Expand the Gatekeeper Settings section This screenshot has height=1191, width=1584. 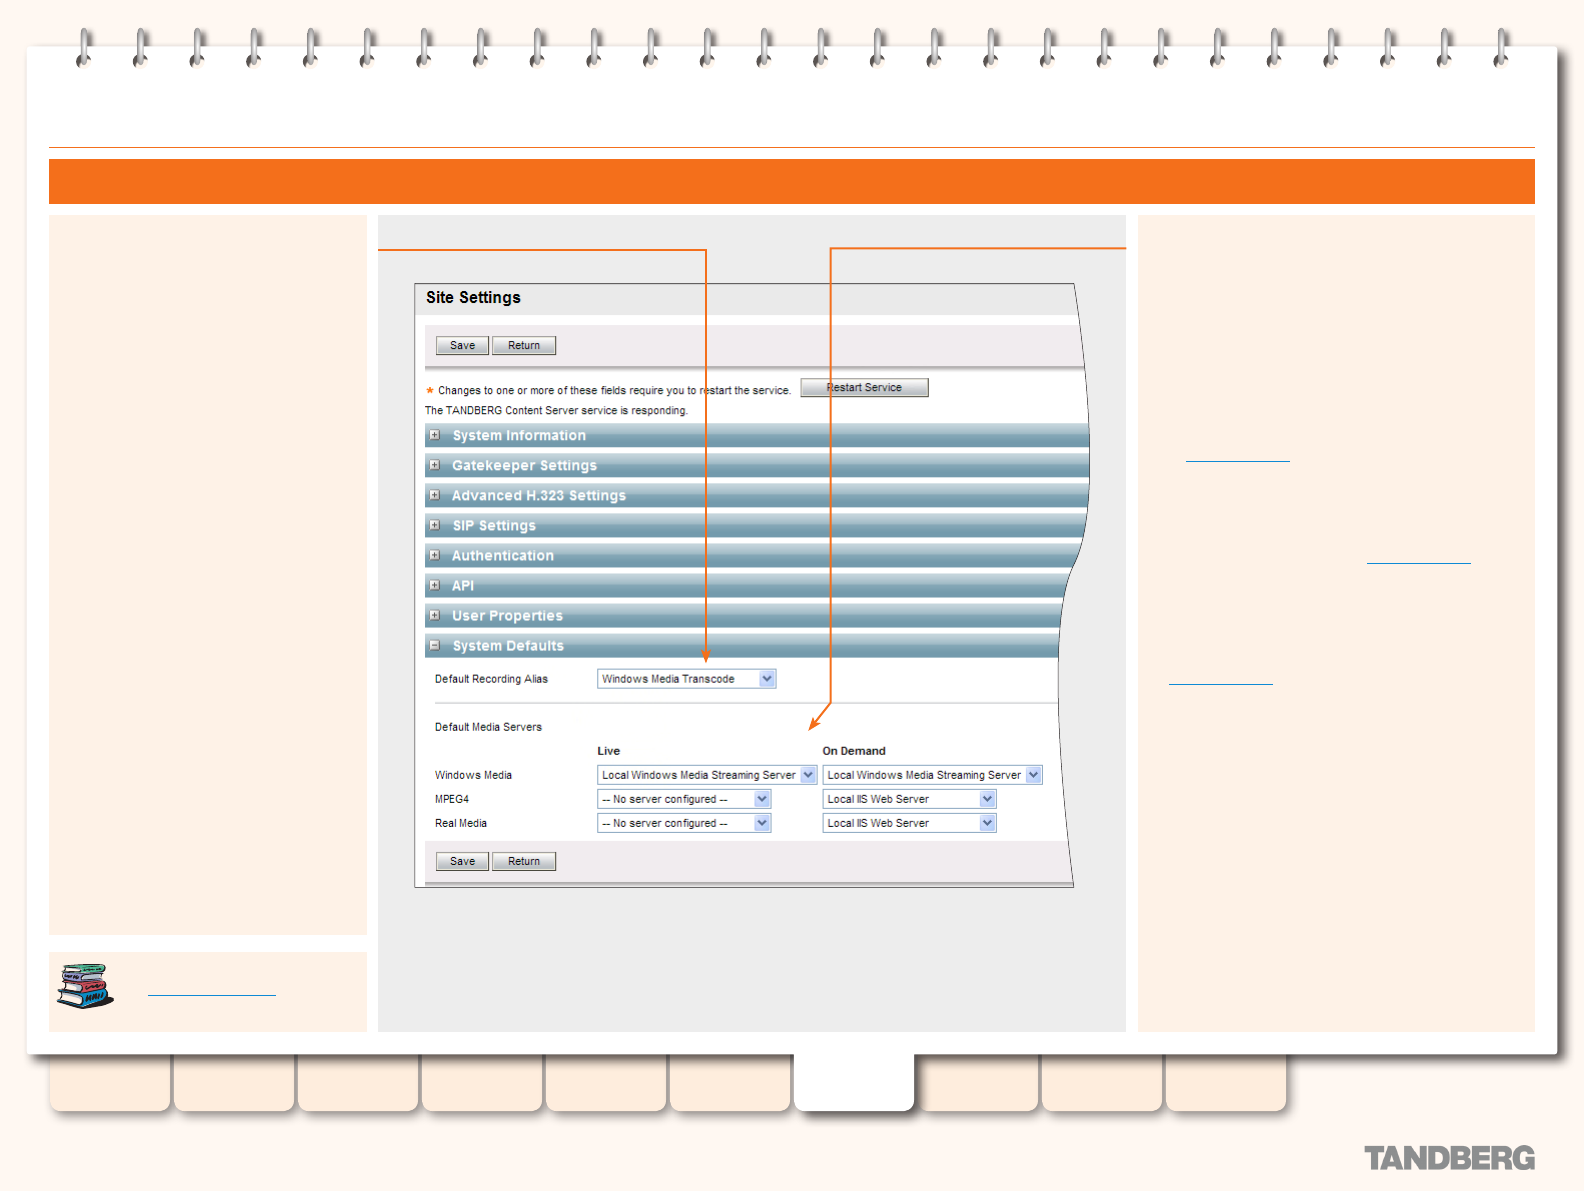pos(434,465)
